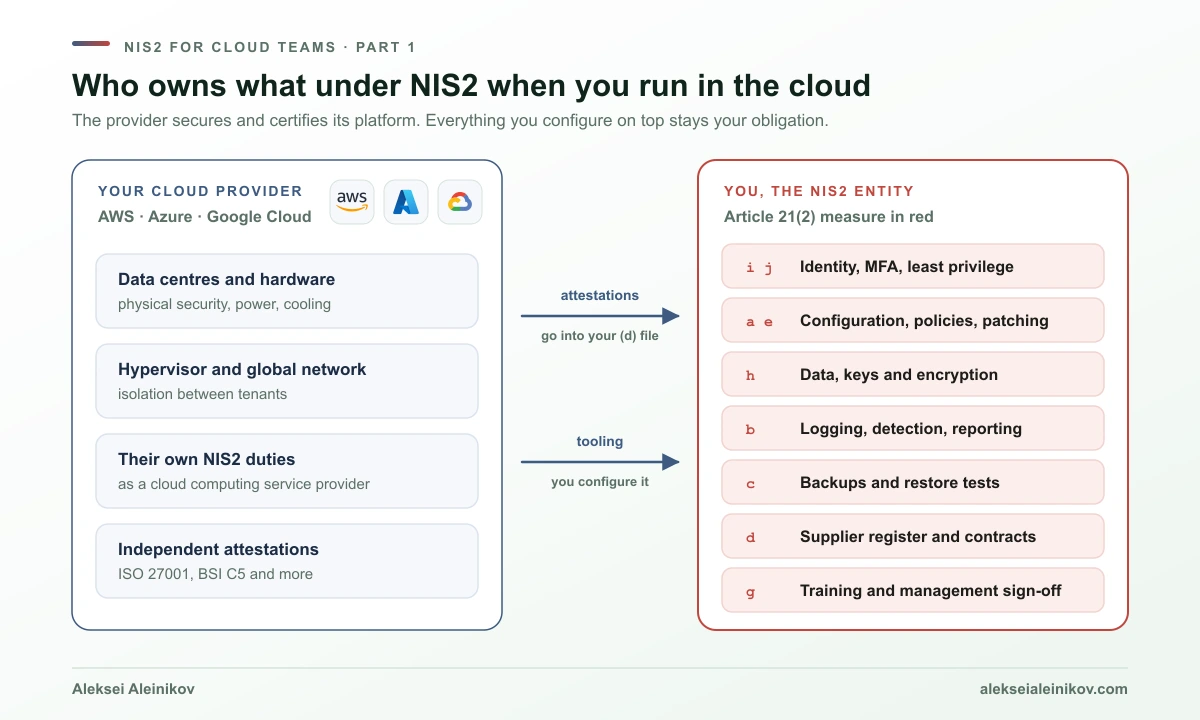
Task: Click the Training and management sign-off row
Action: click(913, 591)
